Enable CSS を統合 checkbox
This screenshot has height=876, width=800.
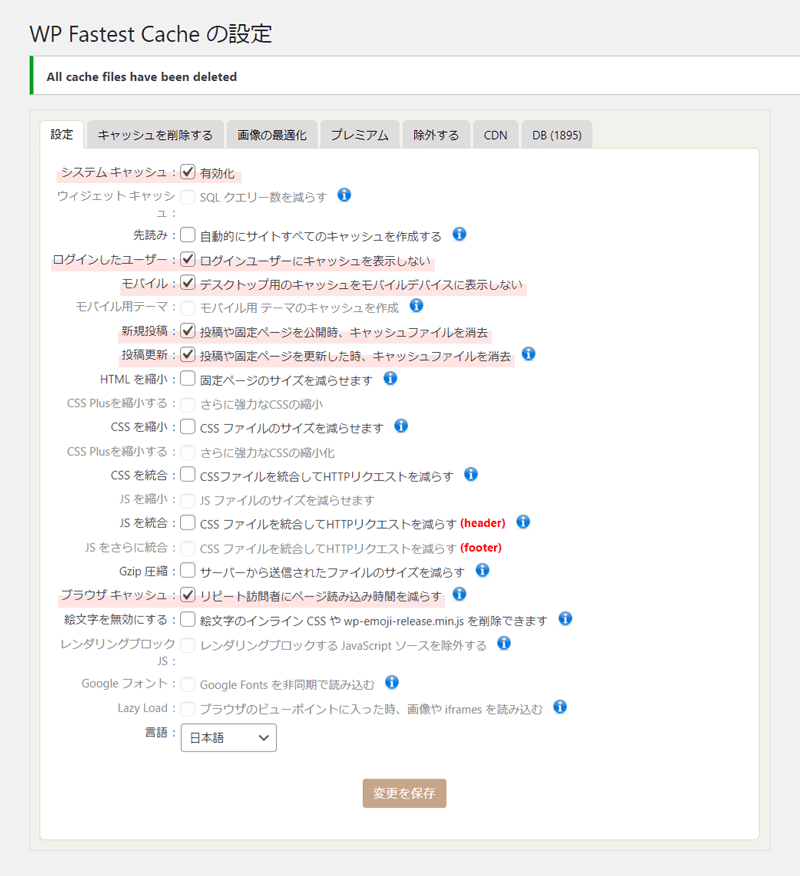click(188, 475)
